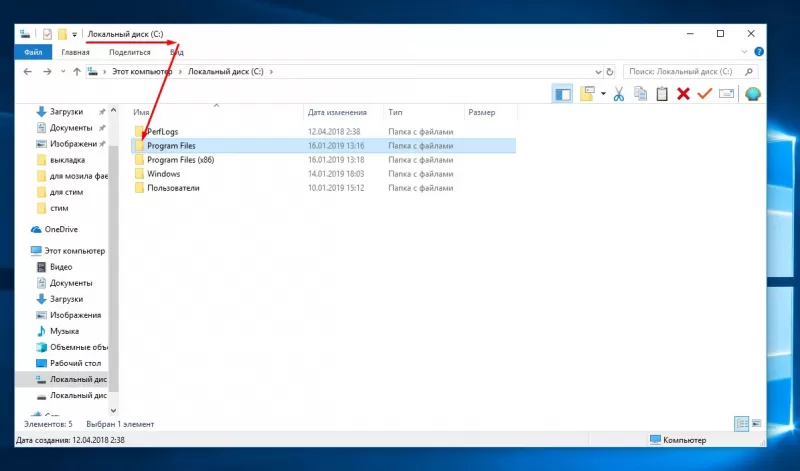Image resolution: width=800 pixels, height=471 pixels.
Task: Click date 14.01.2019 18:03 cell
Action: 336,174
